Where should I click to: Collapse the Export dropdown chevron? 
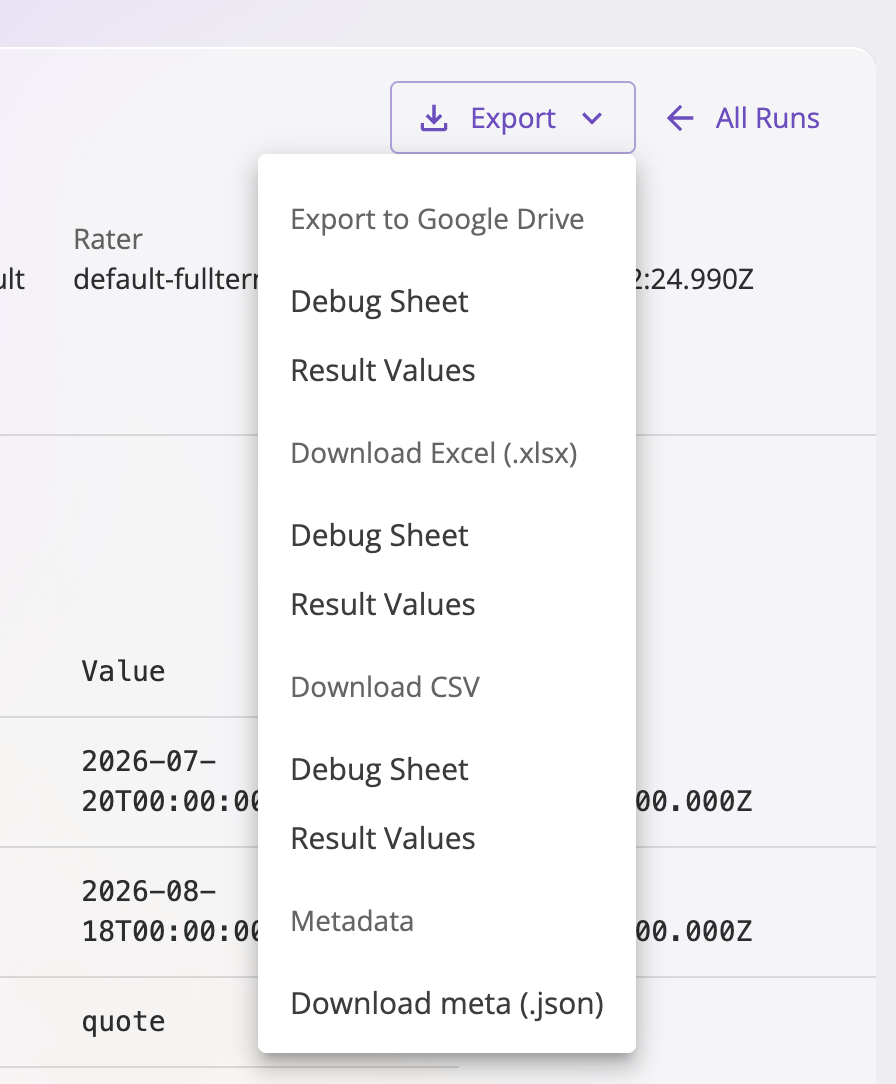coord(592,118)
